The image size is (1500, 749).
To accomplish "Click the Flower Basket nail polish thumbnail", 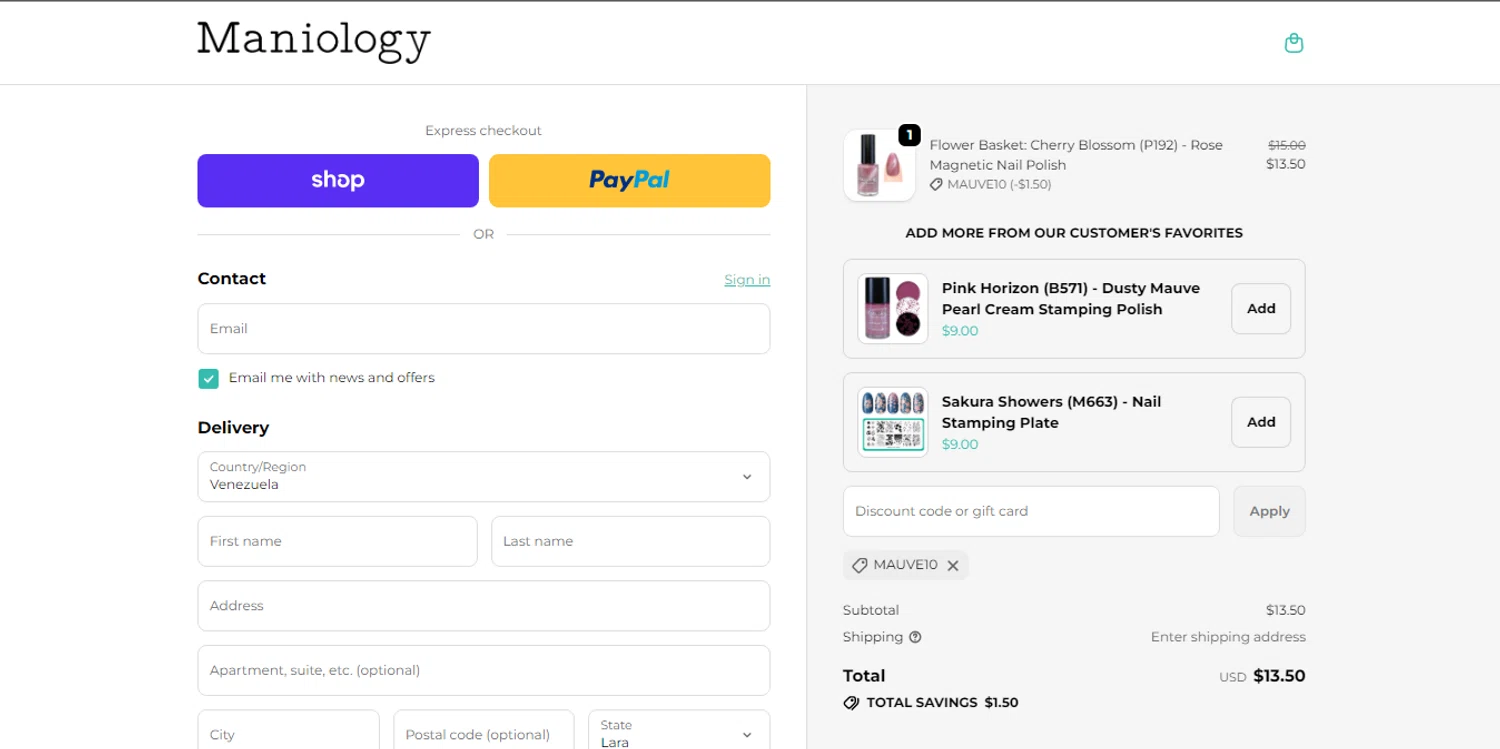I will click(x=879, y=165).
